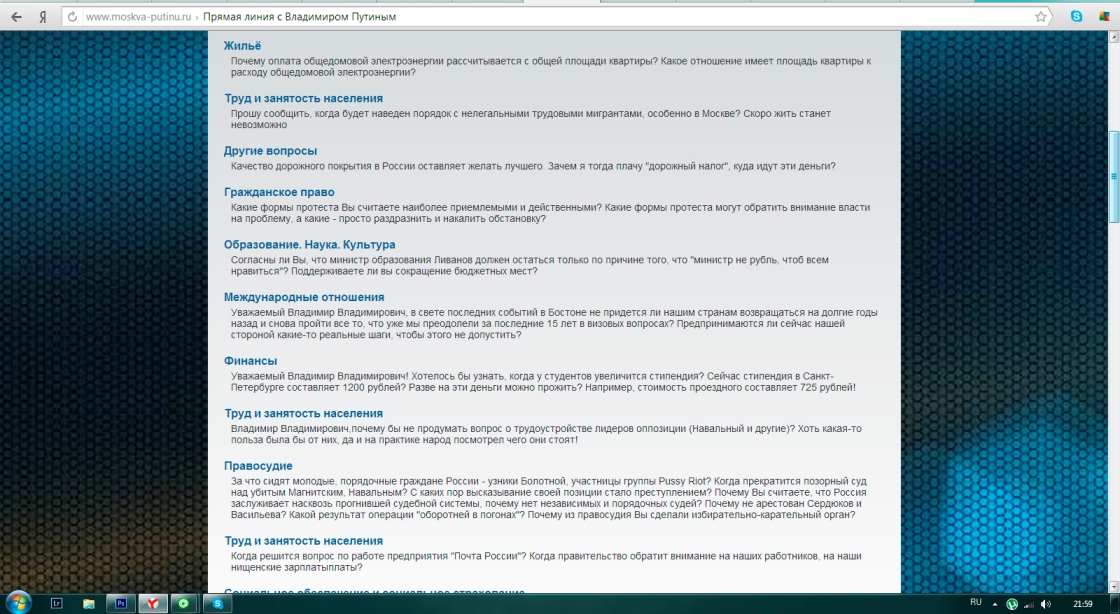Click the question about дорожный налог
1120x614 pixels.
click(533, 166)
